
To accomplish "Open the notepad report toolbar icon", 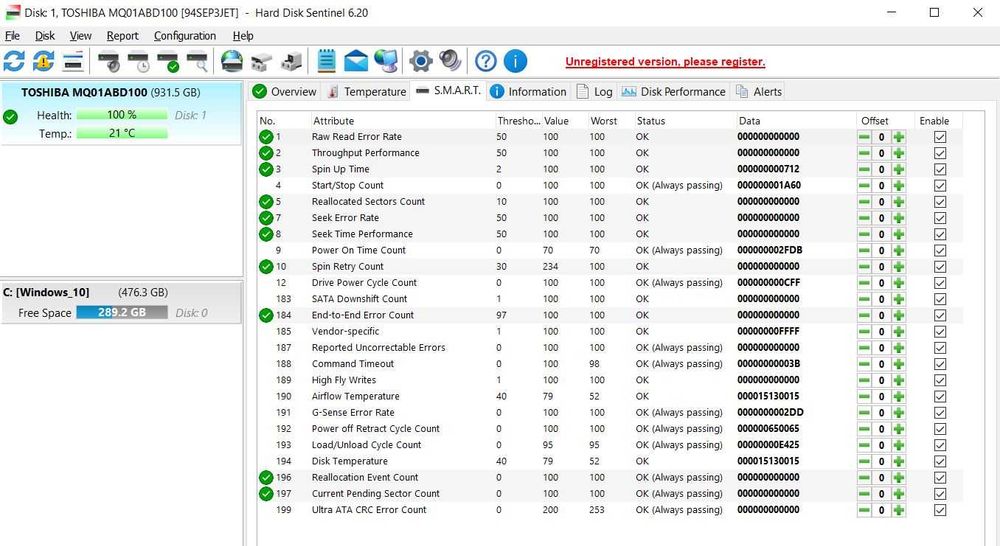I will 326,61.
